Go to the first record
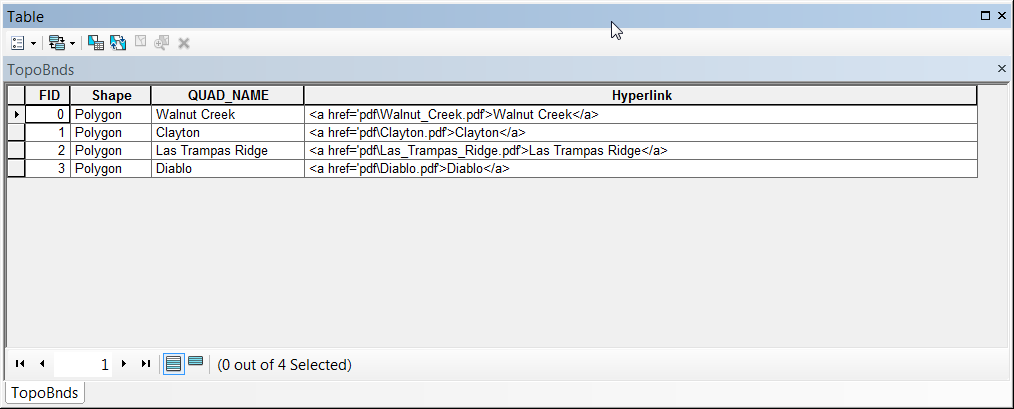 [x=20, y=364]
